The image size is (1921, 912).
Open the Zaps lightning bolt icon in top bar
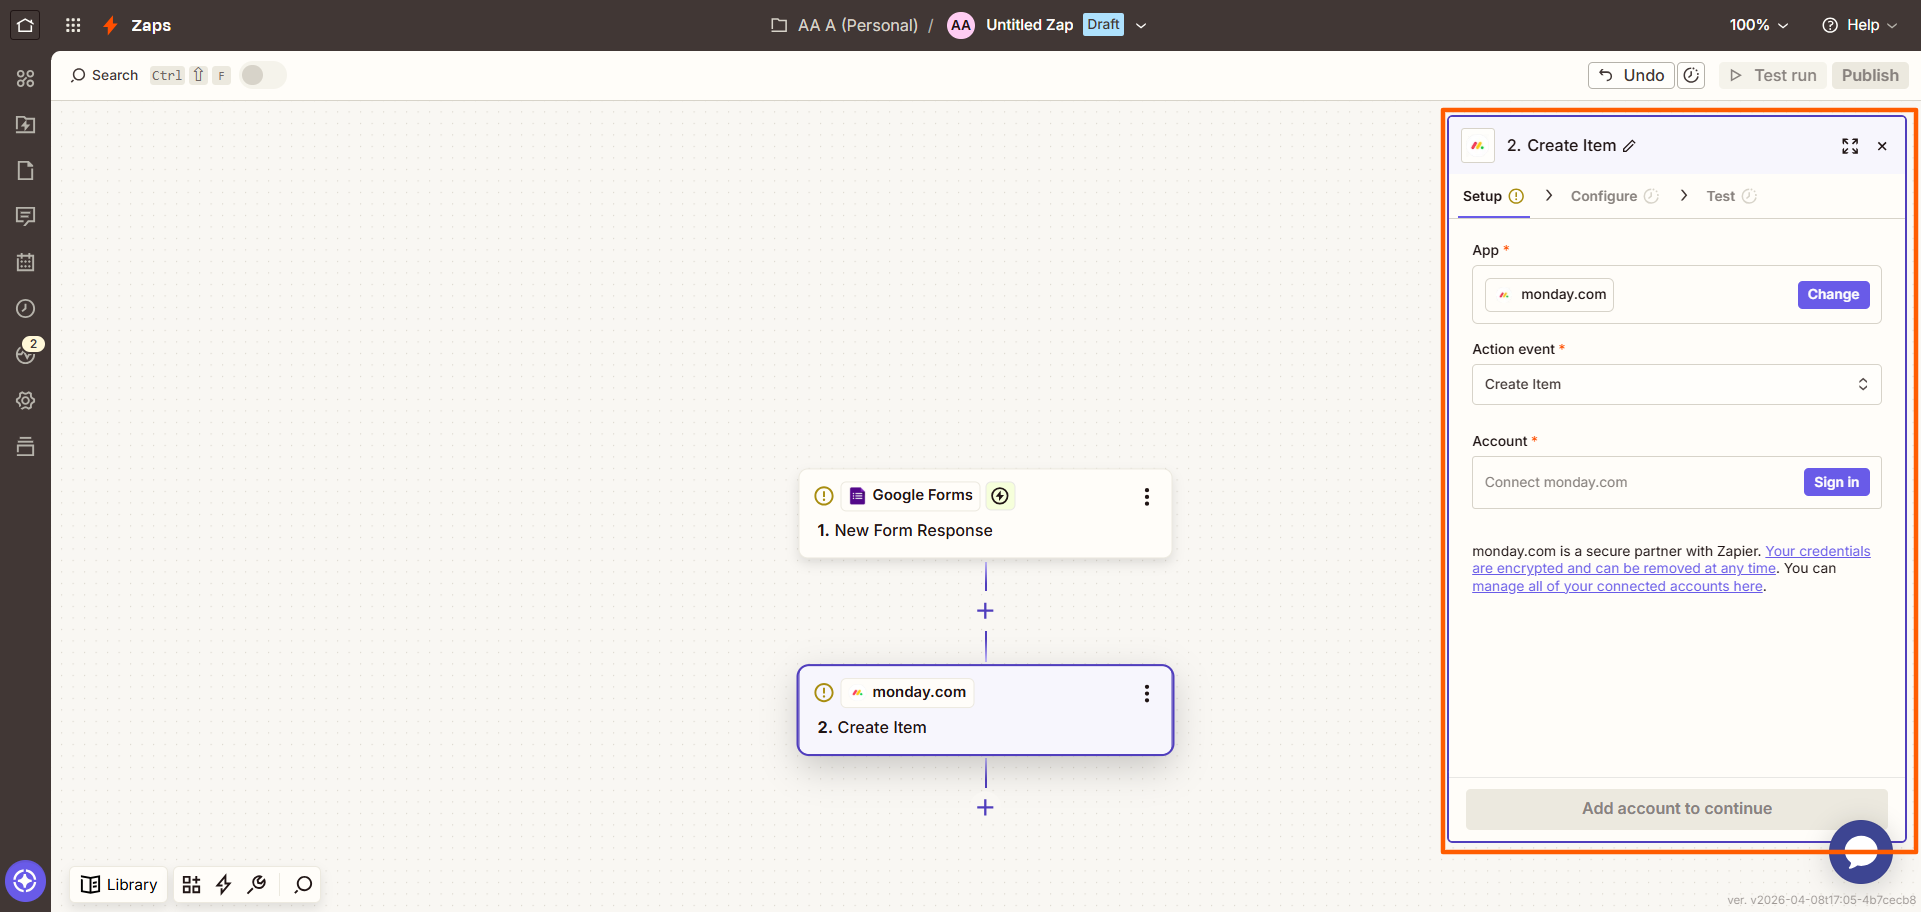[109, 25]
